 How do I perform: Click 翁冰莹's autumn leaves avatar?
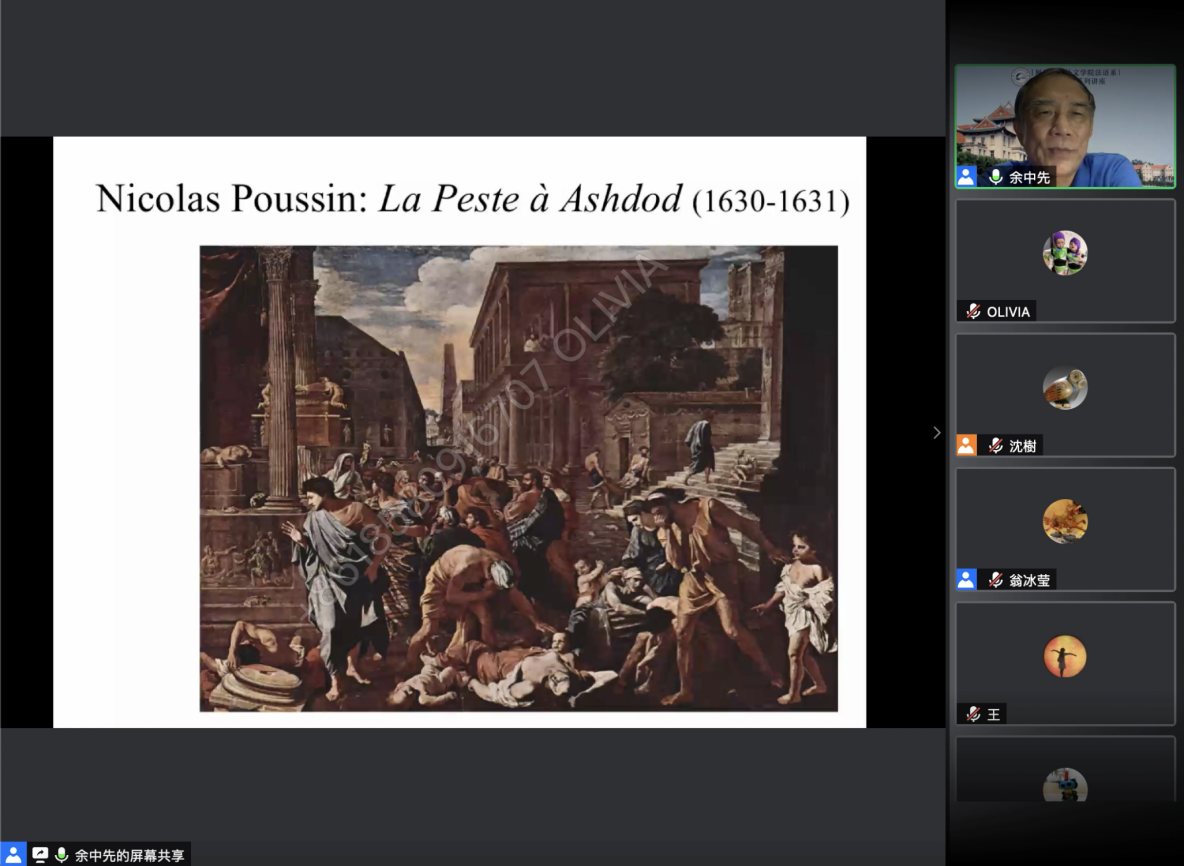(x=1065, y=521)
